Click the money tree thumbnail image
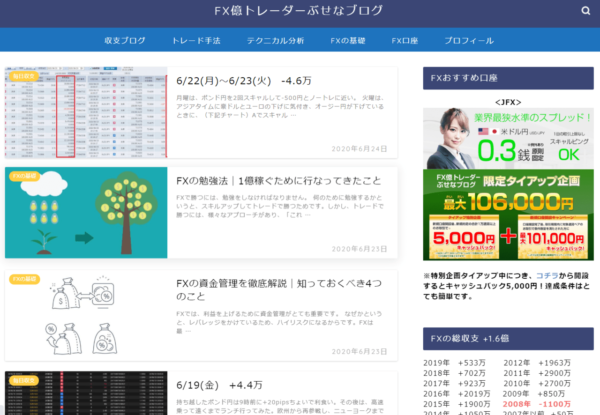This screenshot has width=600, height=415. [x=86, y=214]
